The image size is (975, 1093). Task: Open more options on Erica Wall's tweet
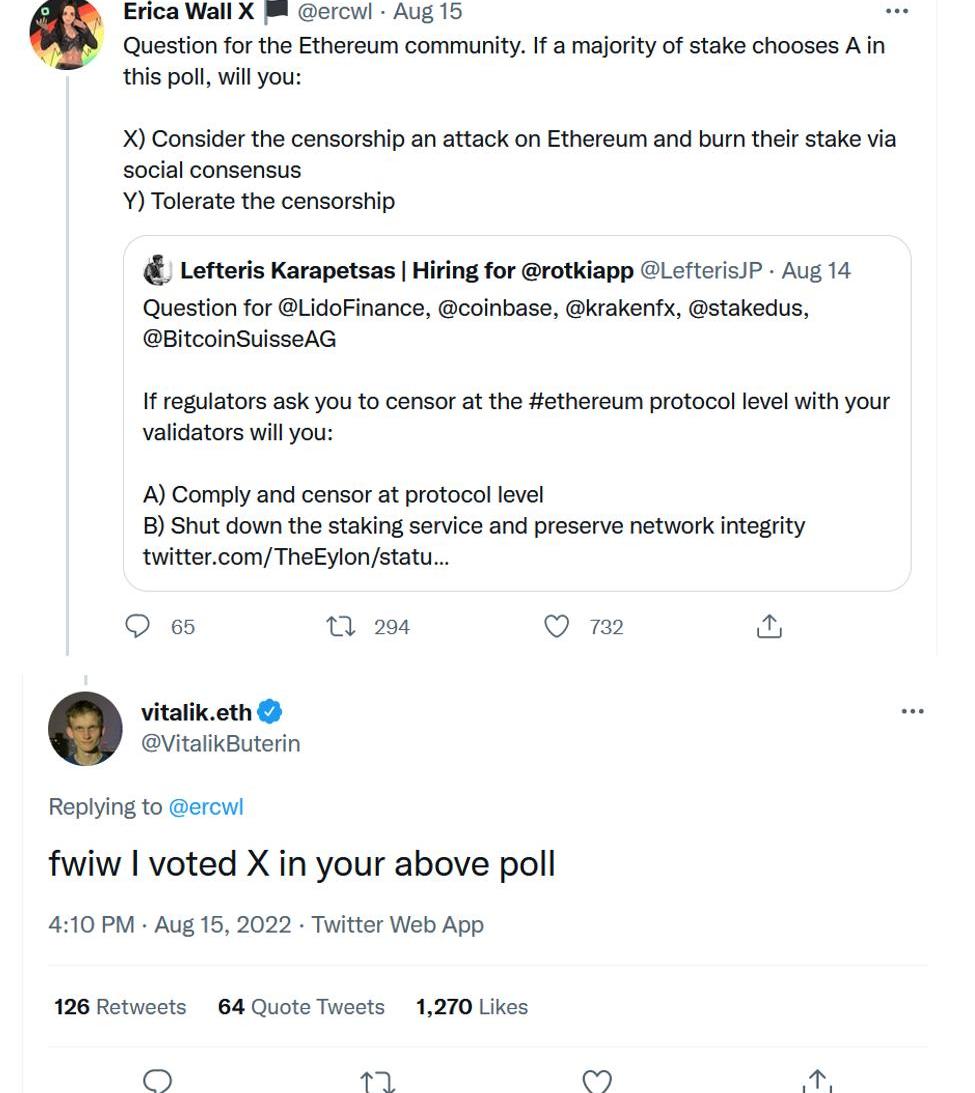coord(897,12)
